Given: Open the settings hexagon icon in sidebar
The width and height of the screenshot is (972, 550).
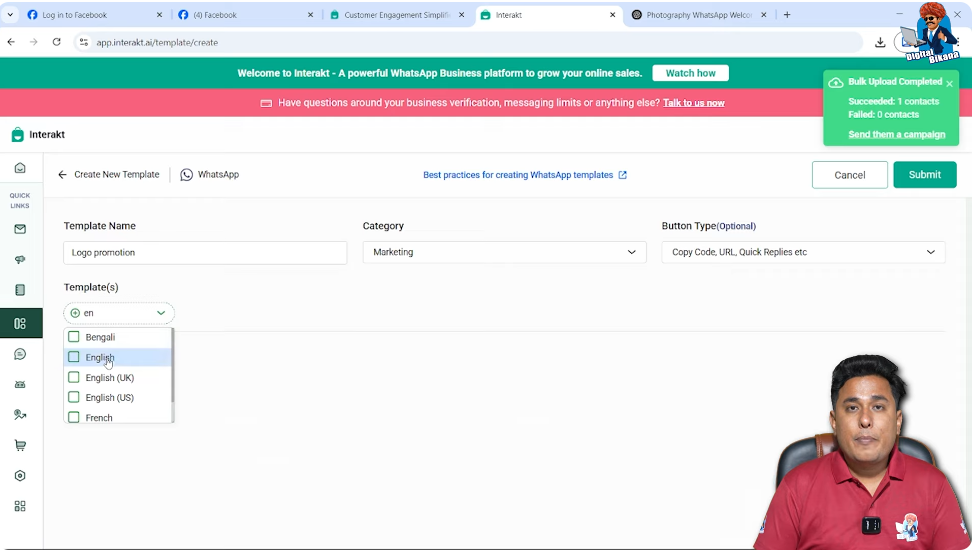Looking at the screenshot, I should [x=20, y=476].
